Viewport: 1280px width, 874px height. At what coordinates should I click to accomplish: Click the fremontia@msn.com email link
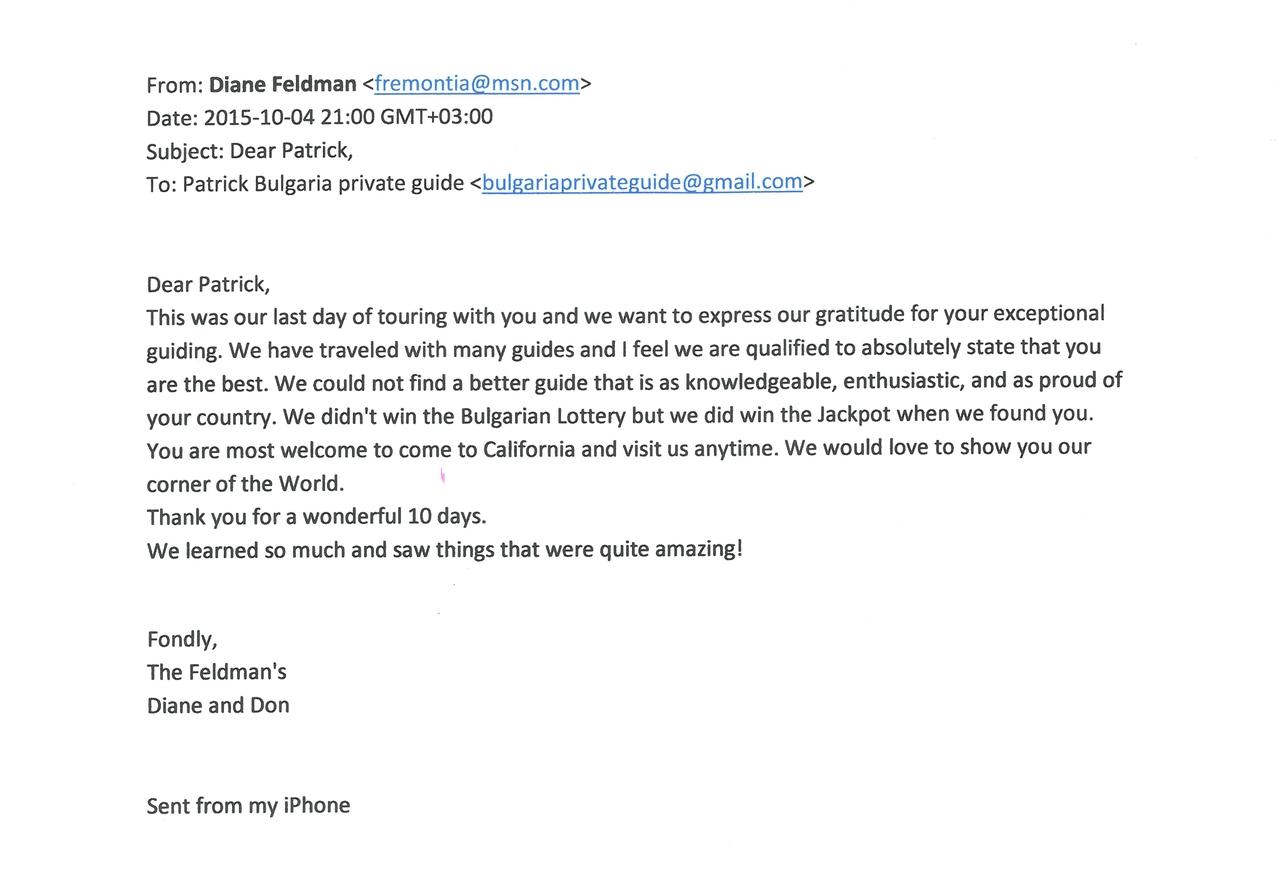tap(477, 83)
